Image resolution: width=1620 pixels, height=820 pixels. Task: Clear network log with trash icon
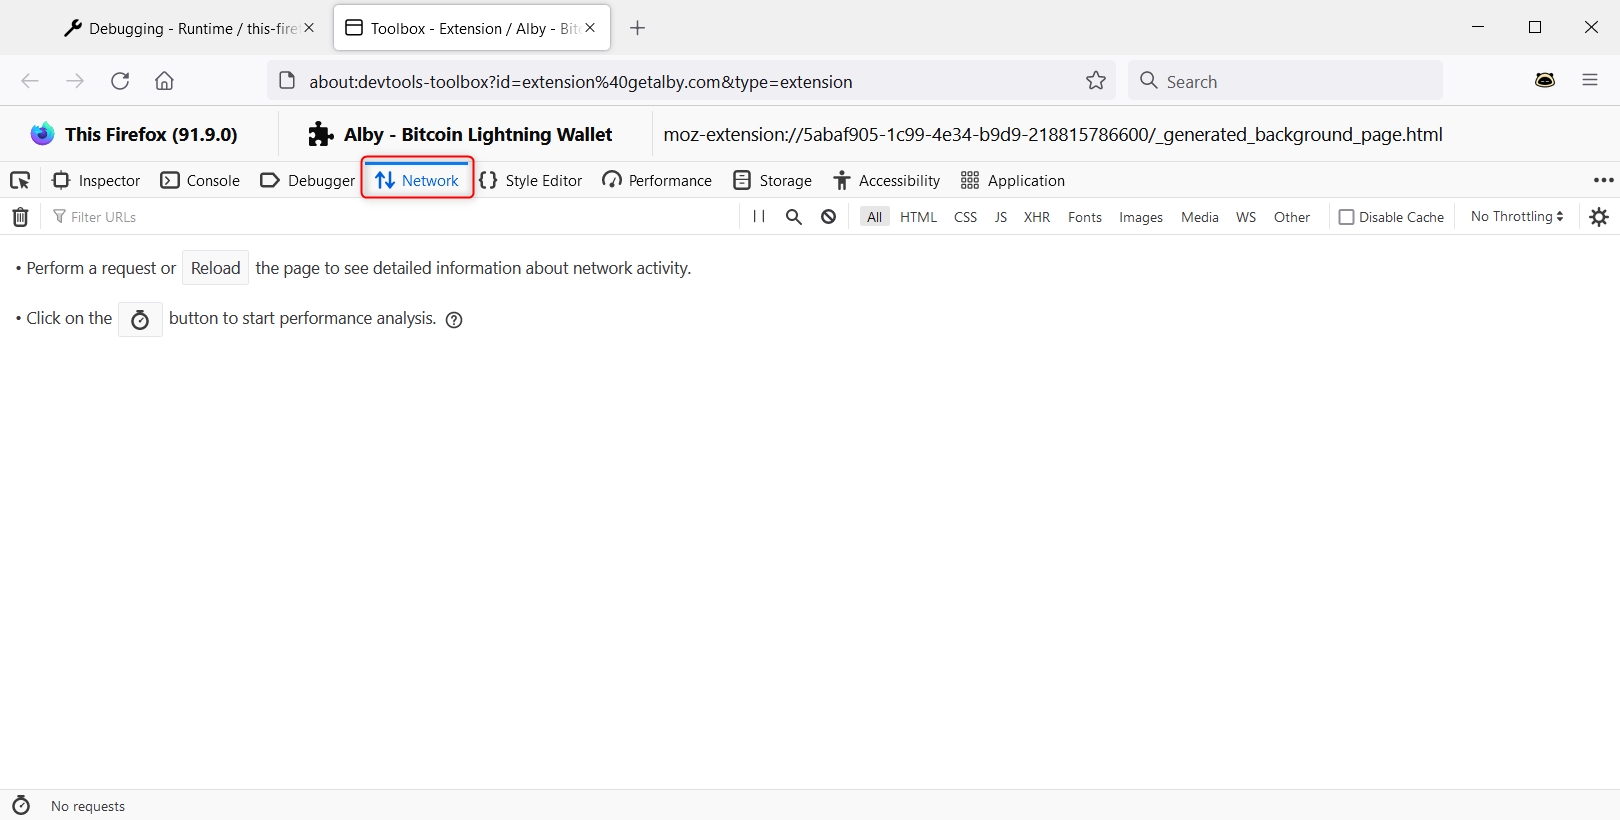click(20, 217)
